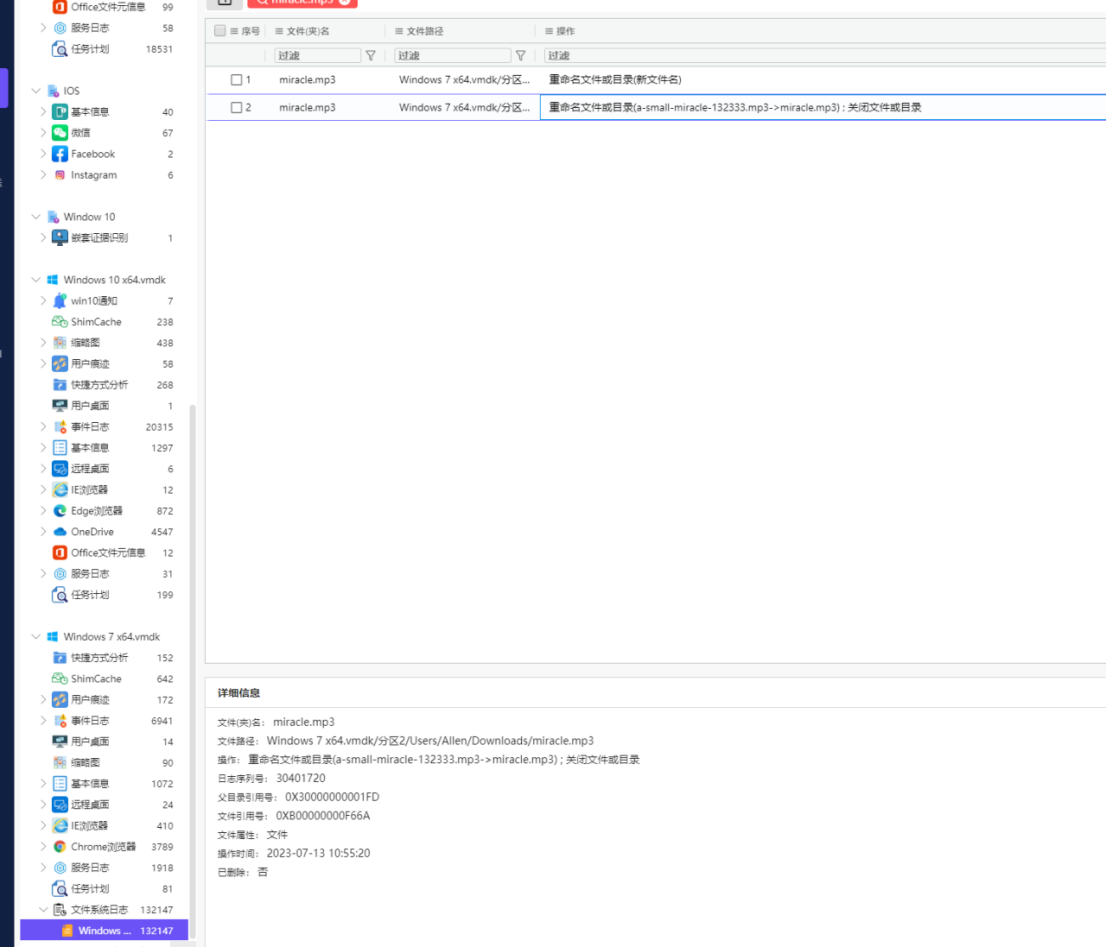Check the checkbox for row 1 miracle.mp3
This screenshot has height=948, width=1107.
pos(237,80)
